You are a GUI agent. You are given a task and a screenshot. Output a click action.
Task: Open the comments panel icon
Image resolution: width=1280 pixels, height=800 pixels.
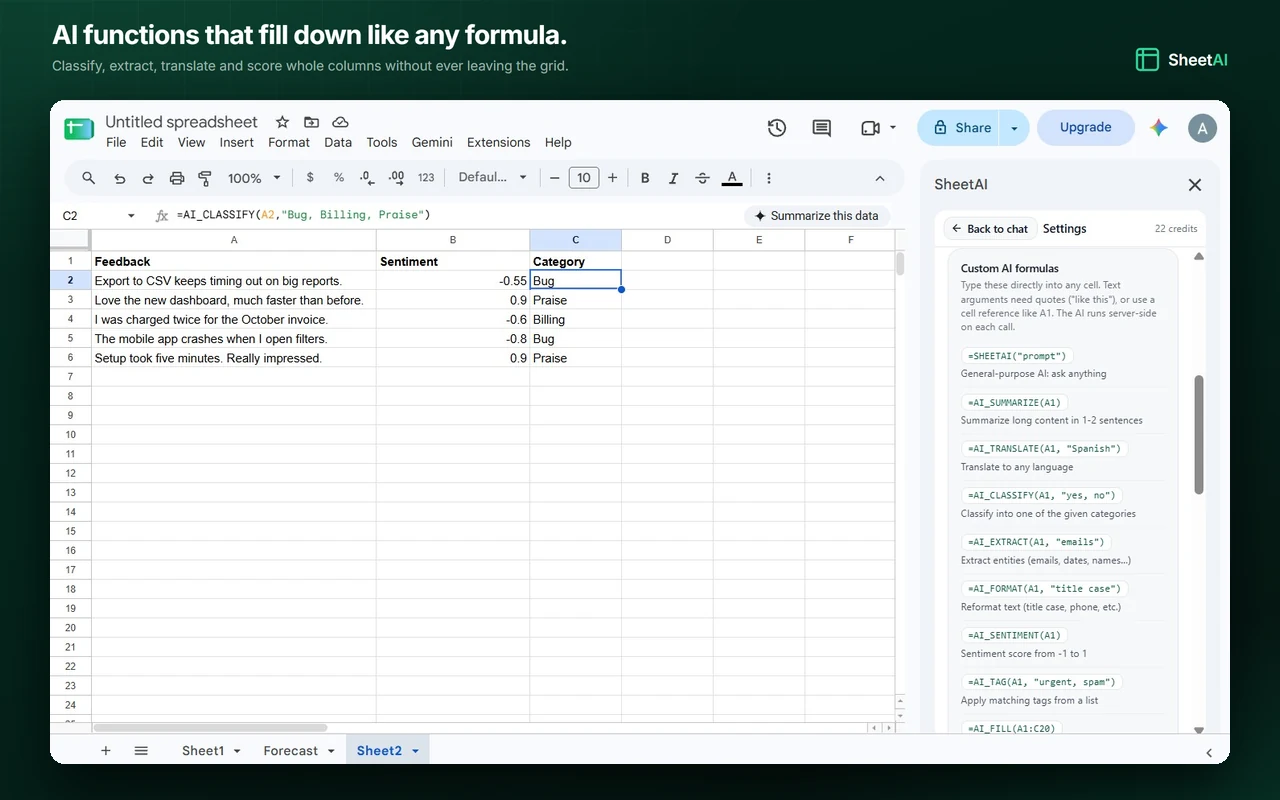[x=822, y=128]
